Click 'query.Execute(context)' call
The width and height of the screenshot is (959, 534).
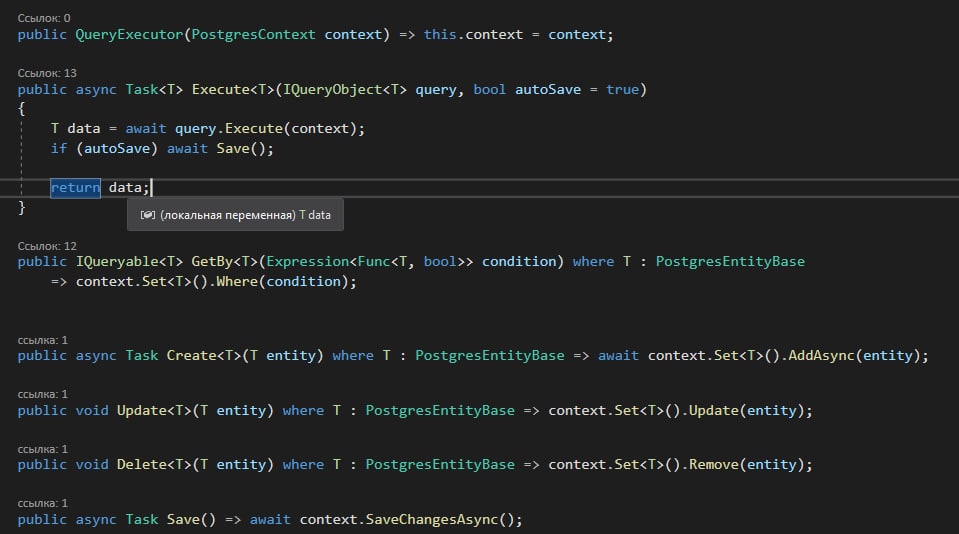pyautogui.click(x=266, y=128)
